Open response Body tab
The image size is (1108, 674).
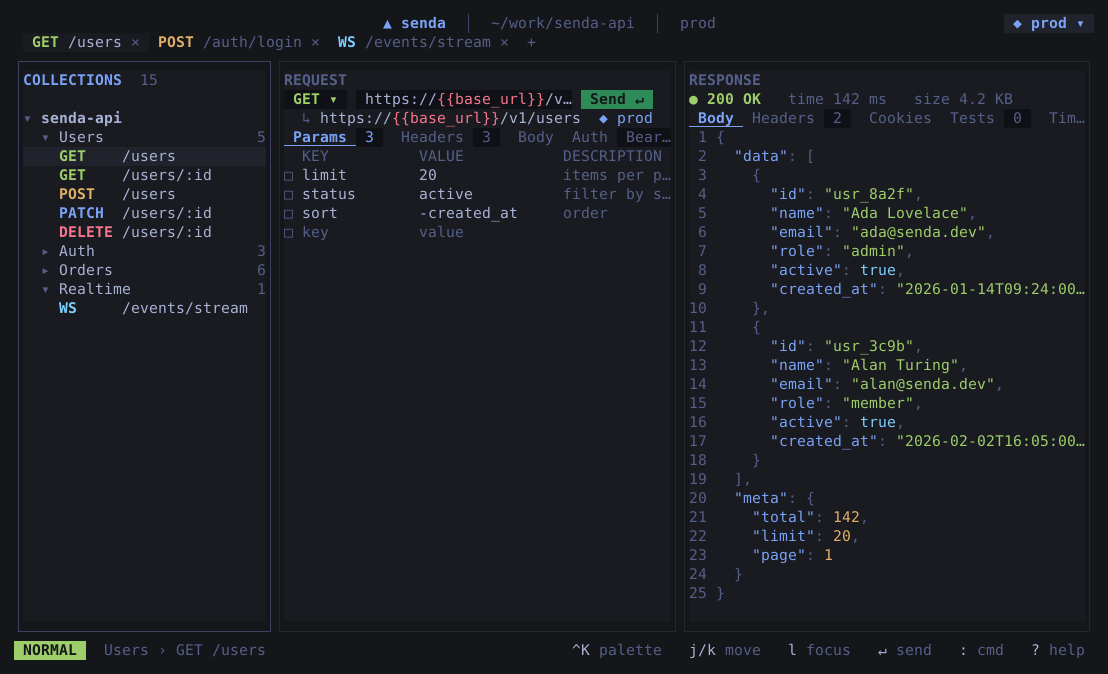[715, 118]
